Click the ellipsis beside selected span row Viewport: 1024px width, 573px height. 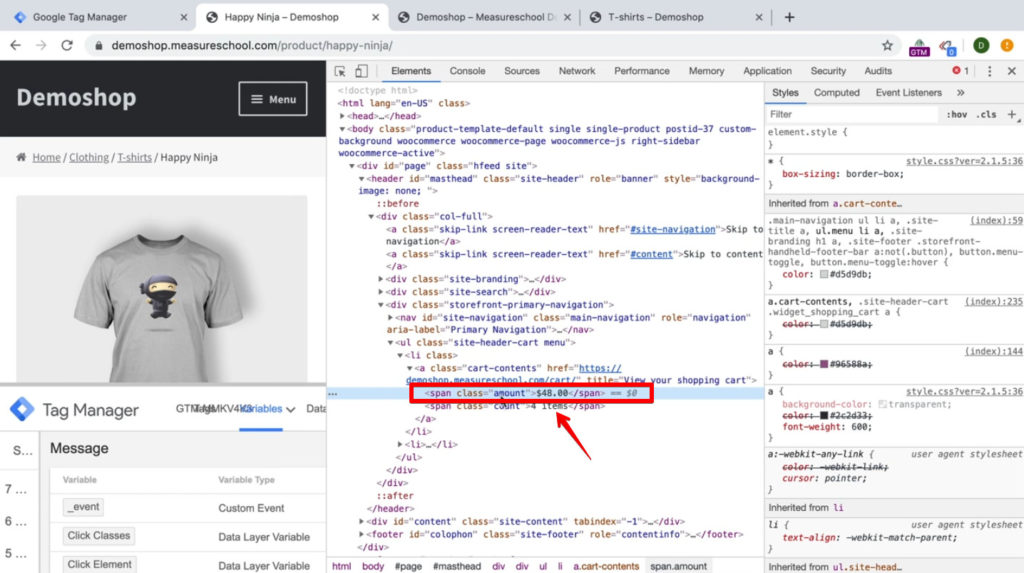click(333, 393)
